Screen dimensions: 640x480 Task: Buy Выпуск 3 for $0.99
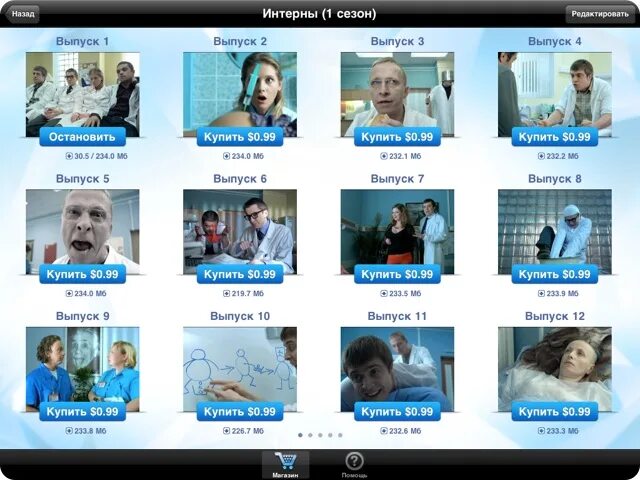click(397, 137)
